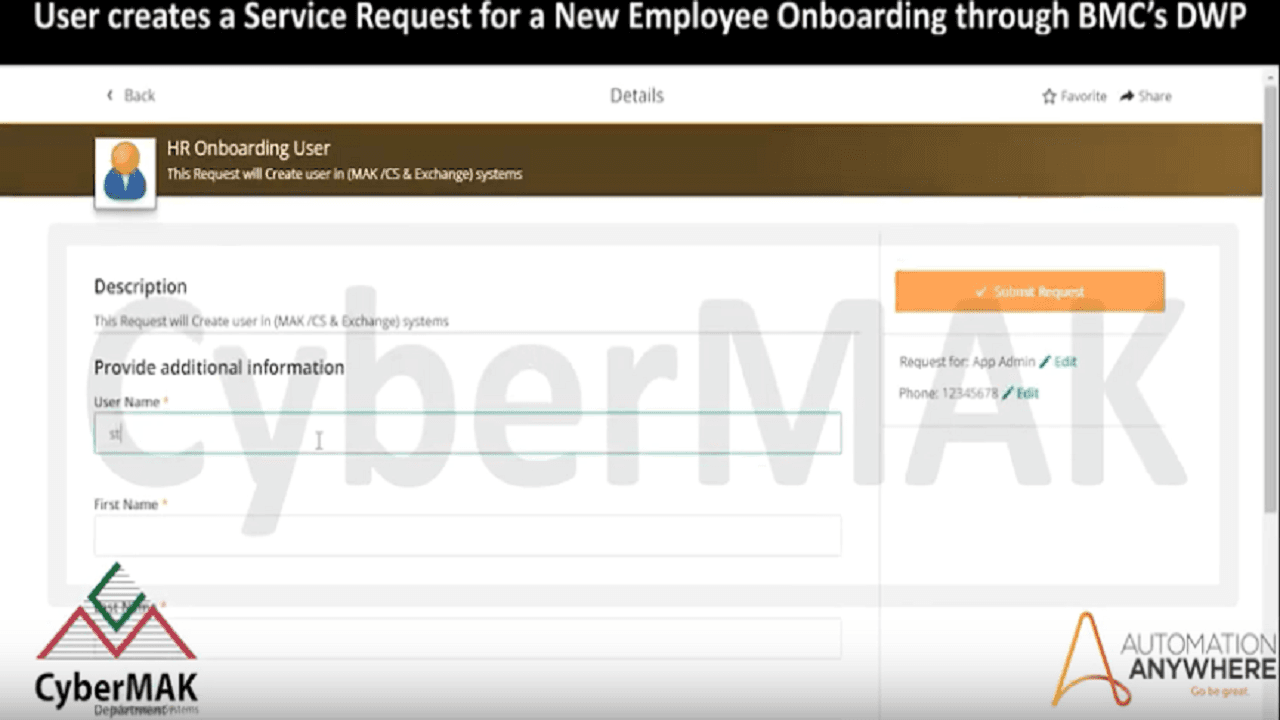Click 'Provide additional information' heading
1280x720 pixels.
click(x=219, y=367)
